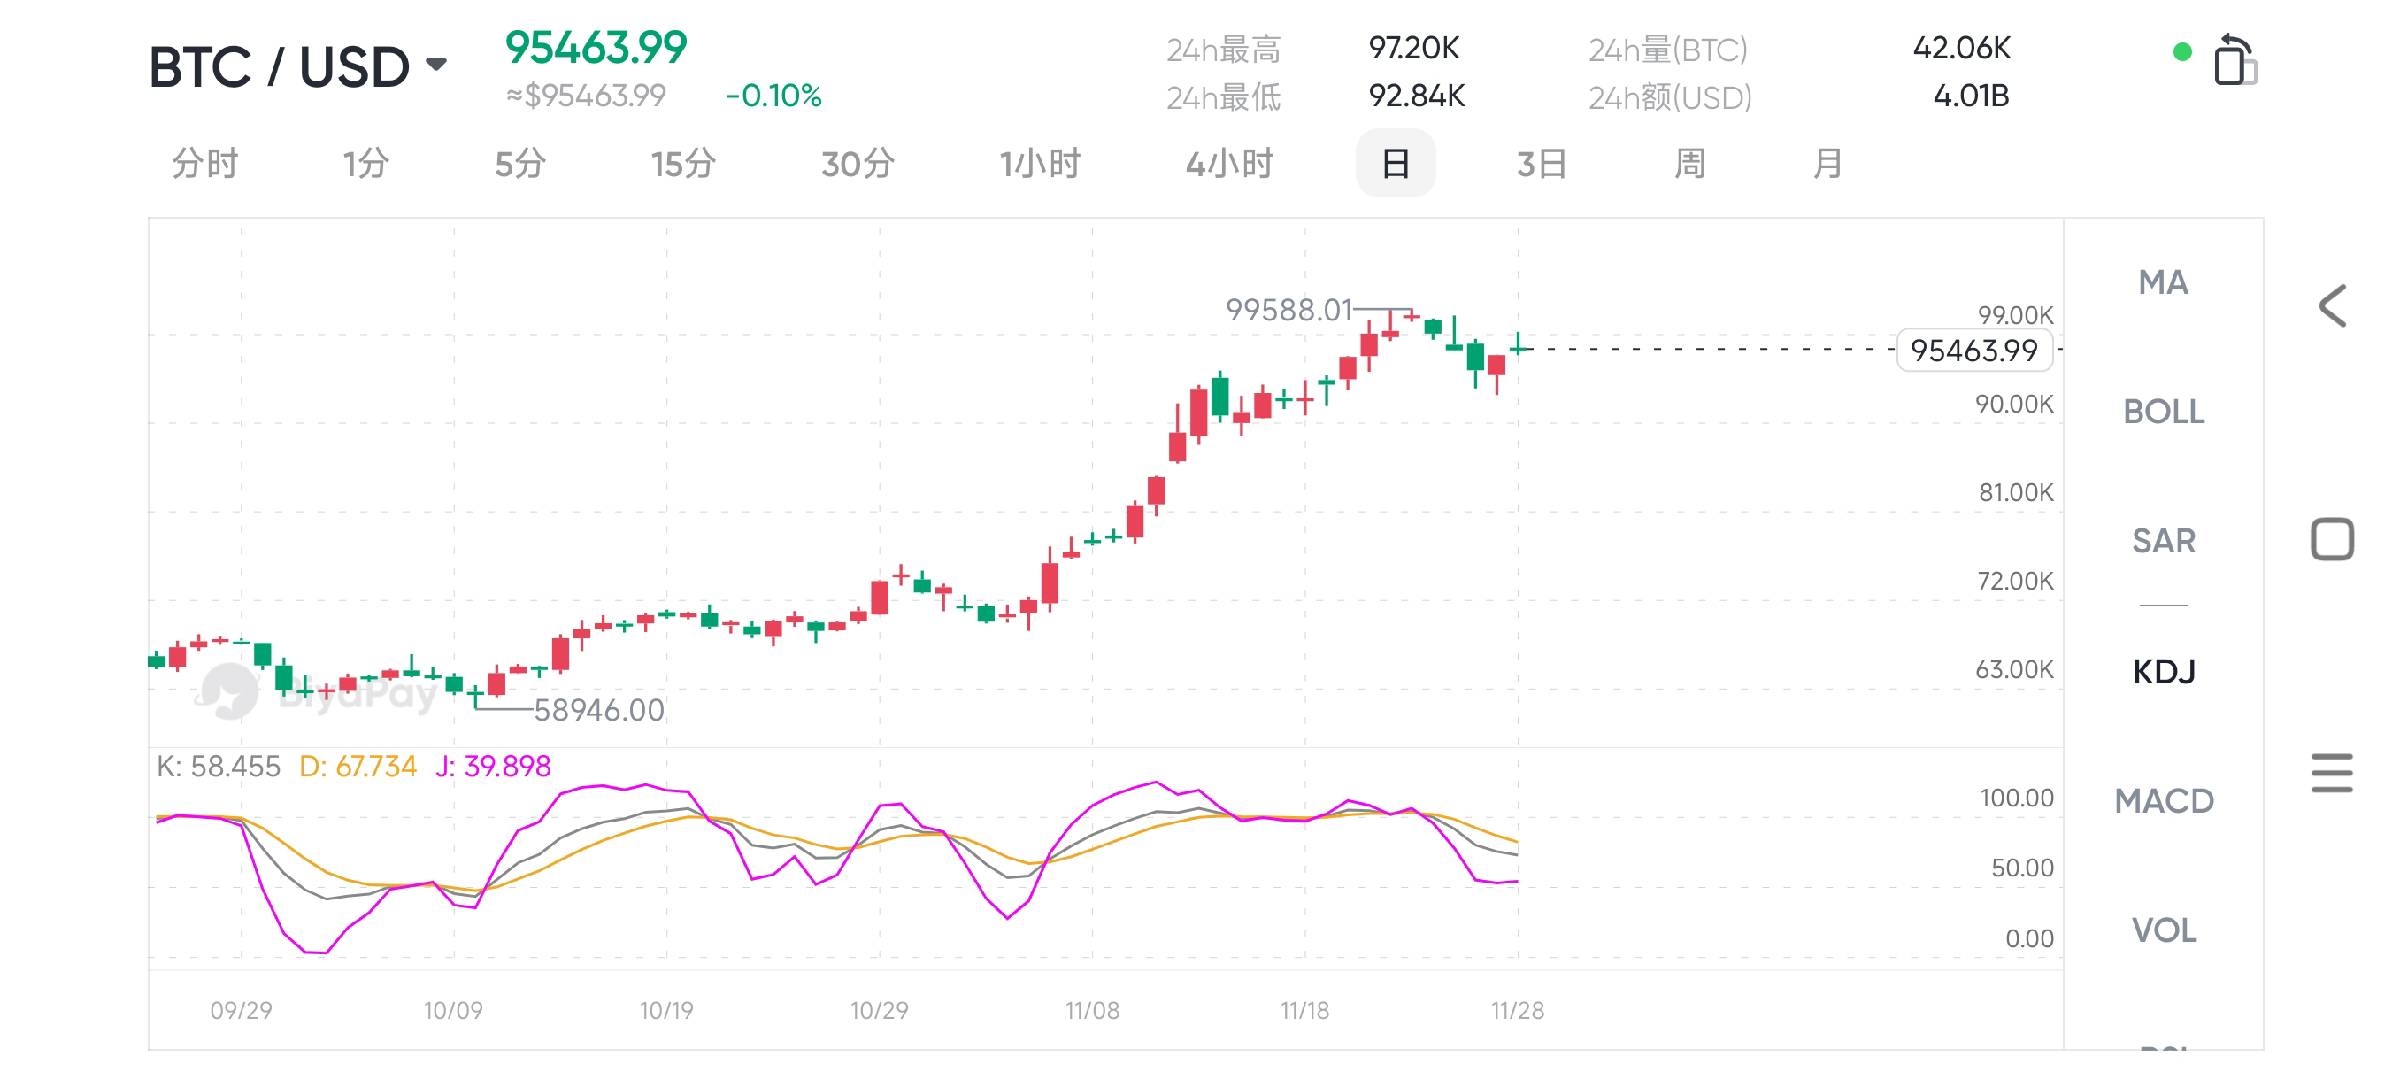Screen dimensions: 2400x1080
Task: Switch to the 分时 timeframe tab
Action: click(205, 163)
